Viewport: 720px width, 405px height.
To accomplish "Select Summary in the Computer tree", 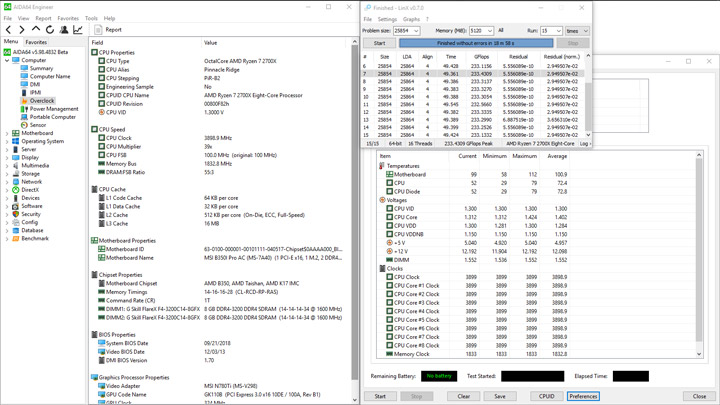I will tap(41, 68).
